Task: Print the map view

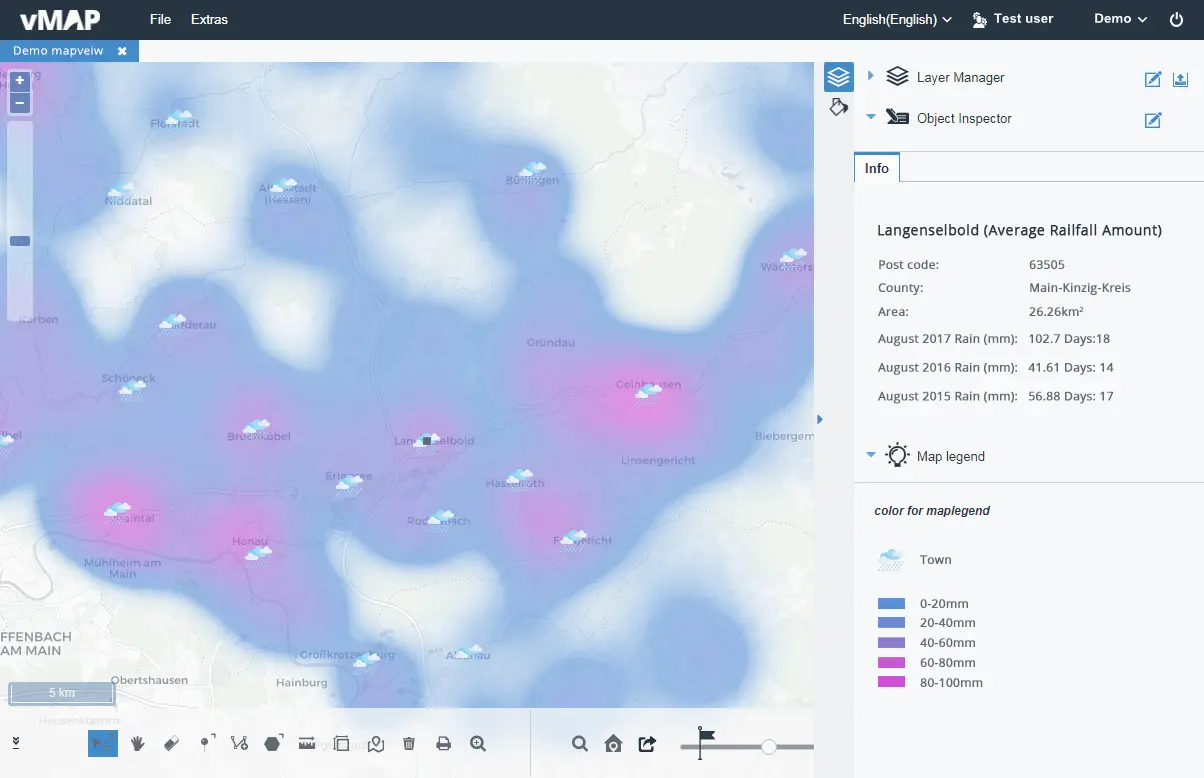Action: click(444, 743)
